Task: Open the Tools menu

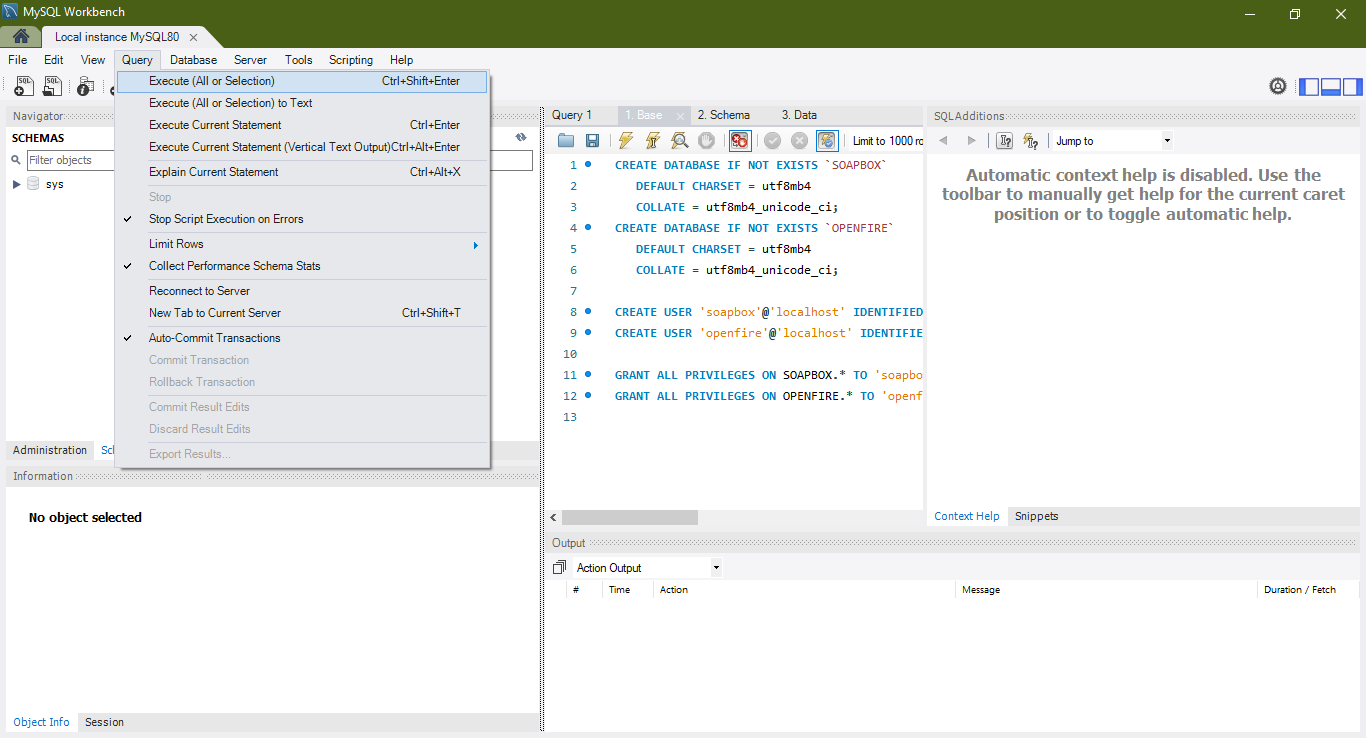Action: point(298,60)
